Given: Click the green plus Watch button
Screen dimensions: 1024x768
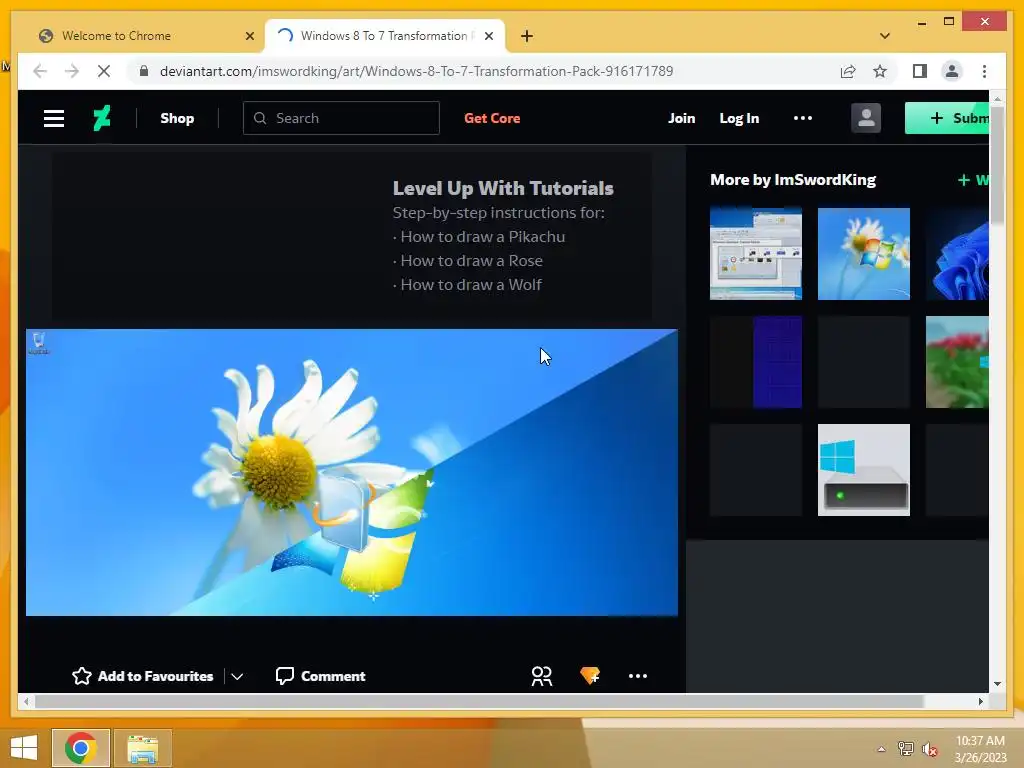Looking at the screenshot, I should point(972,180).
